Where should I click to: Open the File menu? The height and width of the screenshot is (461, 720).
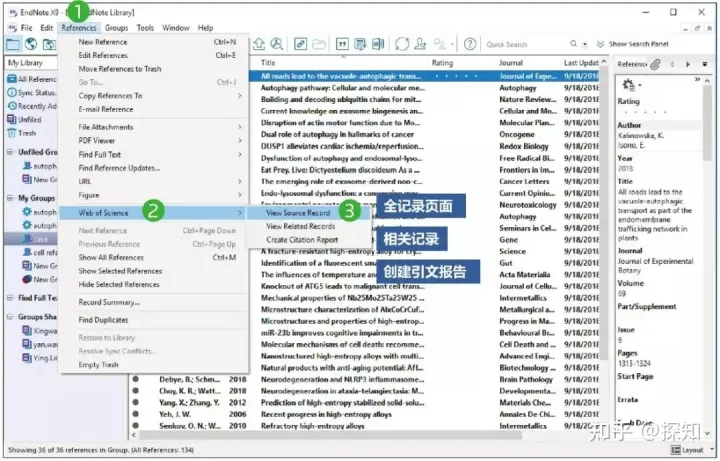[x=27, y=28]
